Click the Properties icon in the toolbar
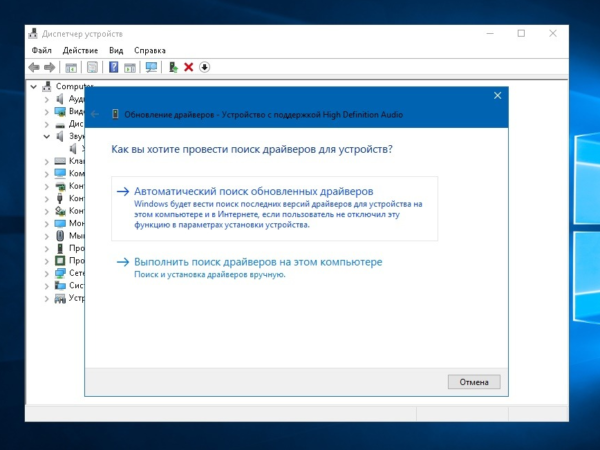The height and width of the screenshot is (450, 600). coord(92,67)
